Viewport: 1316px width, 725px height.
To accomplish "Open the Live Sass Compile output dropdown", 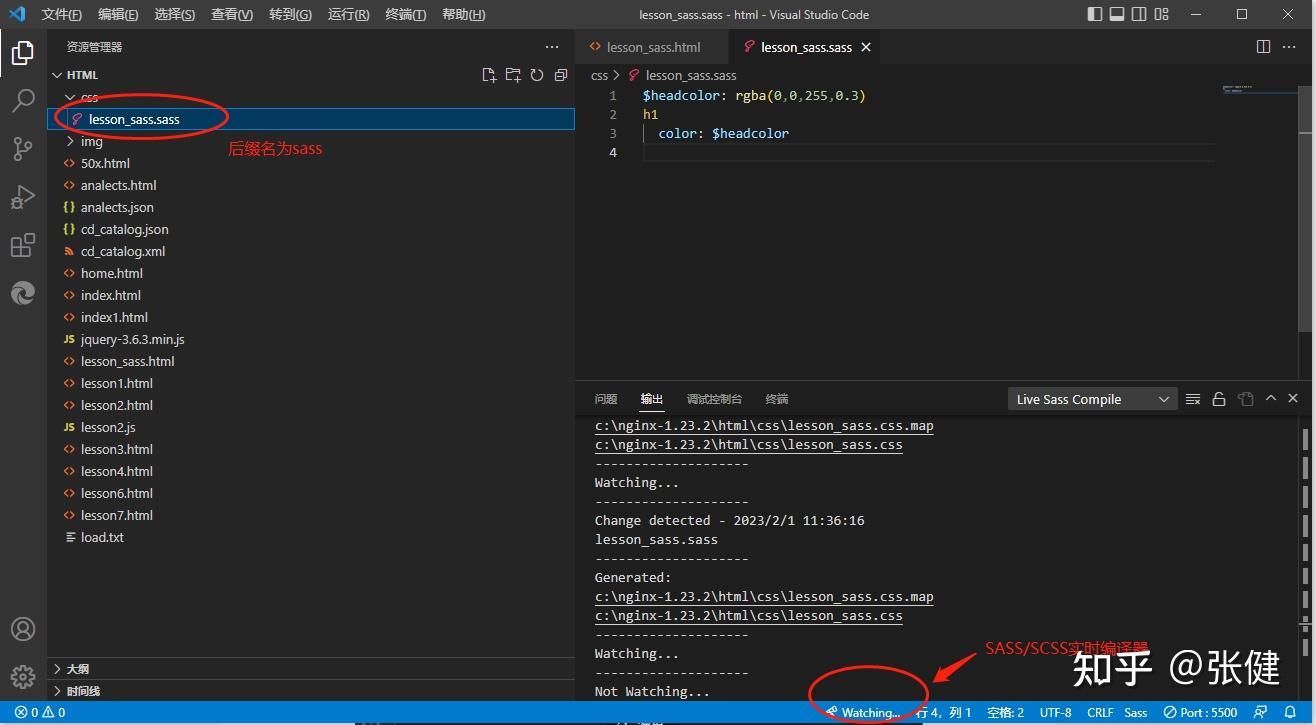I will click(1092, 399).
